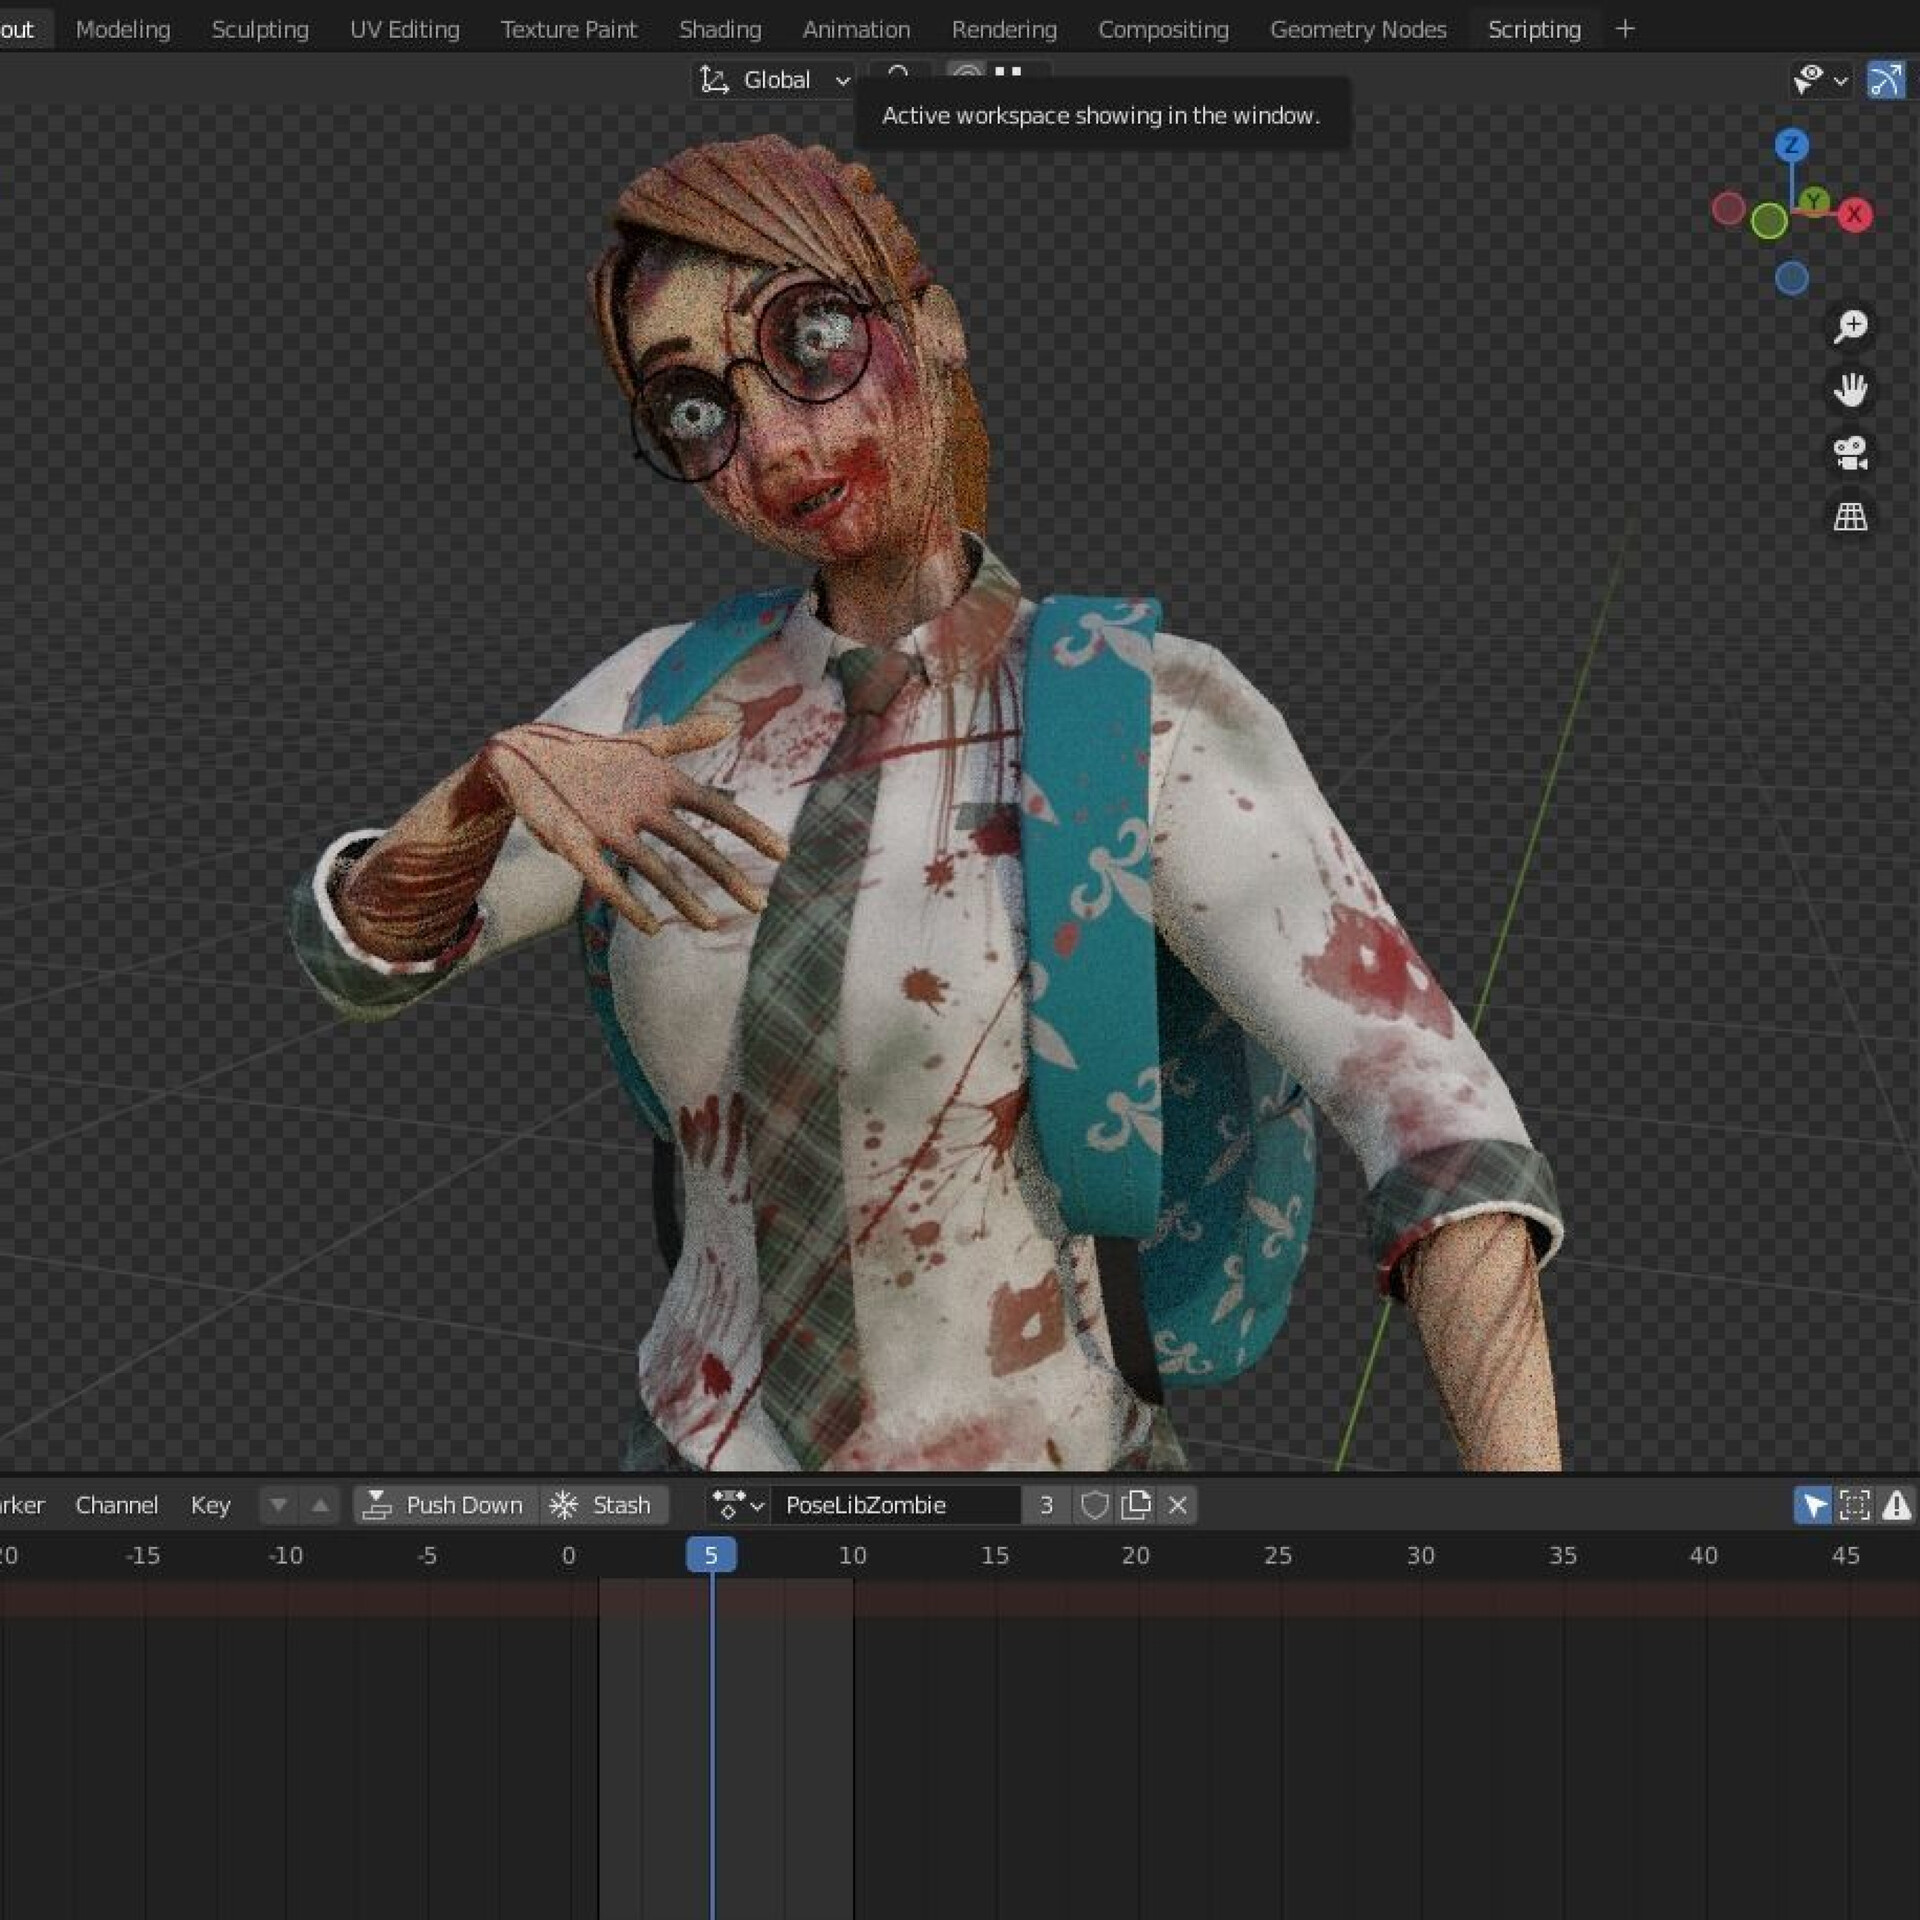
Task: Switch to the Shading workspace
Action: pyautogui.click(x=720, y=29)
